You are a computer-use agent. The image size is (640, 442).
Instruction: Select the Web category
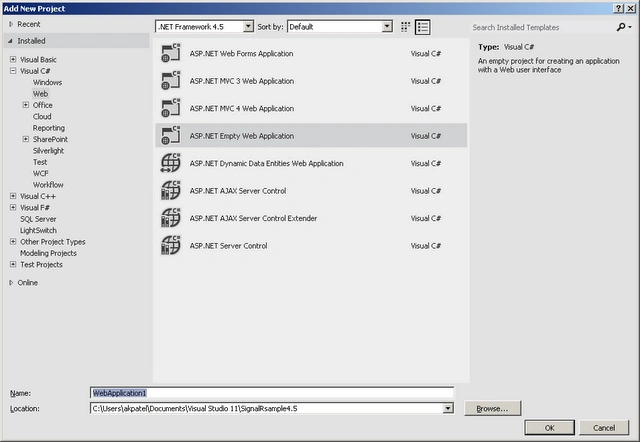[x=40, y=93]
